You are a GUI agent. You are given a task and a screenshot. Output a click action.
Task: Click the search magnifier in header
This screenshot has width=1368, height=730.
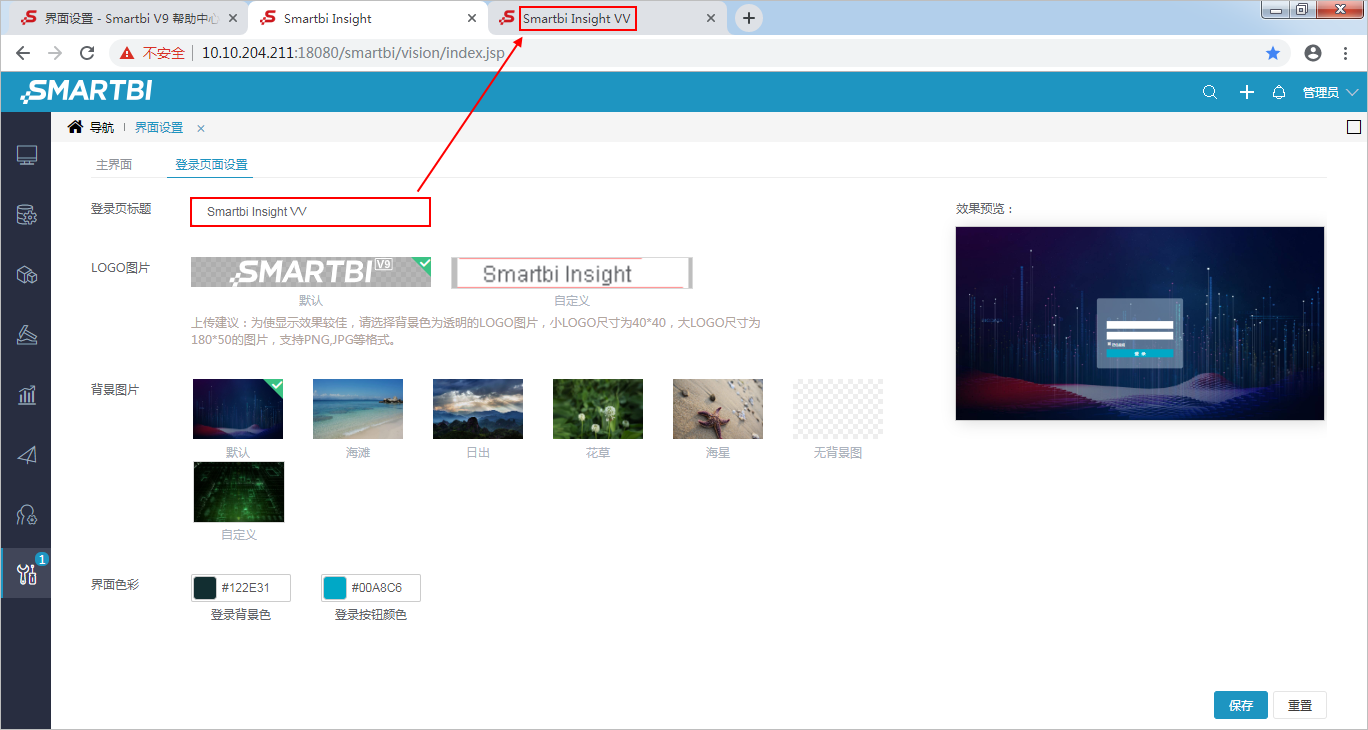pyautogui.click(x=1210, y=92)
